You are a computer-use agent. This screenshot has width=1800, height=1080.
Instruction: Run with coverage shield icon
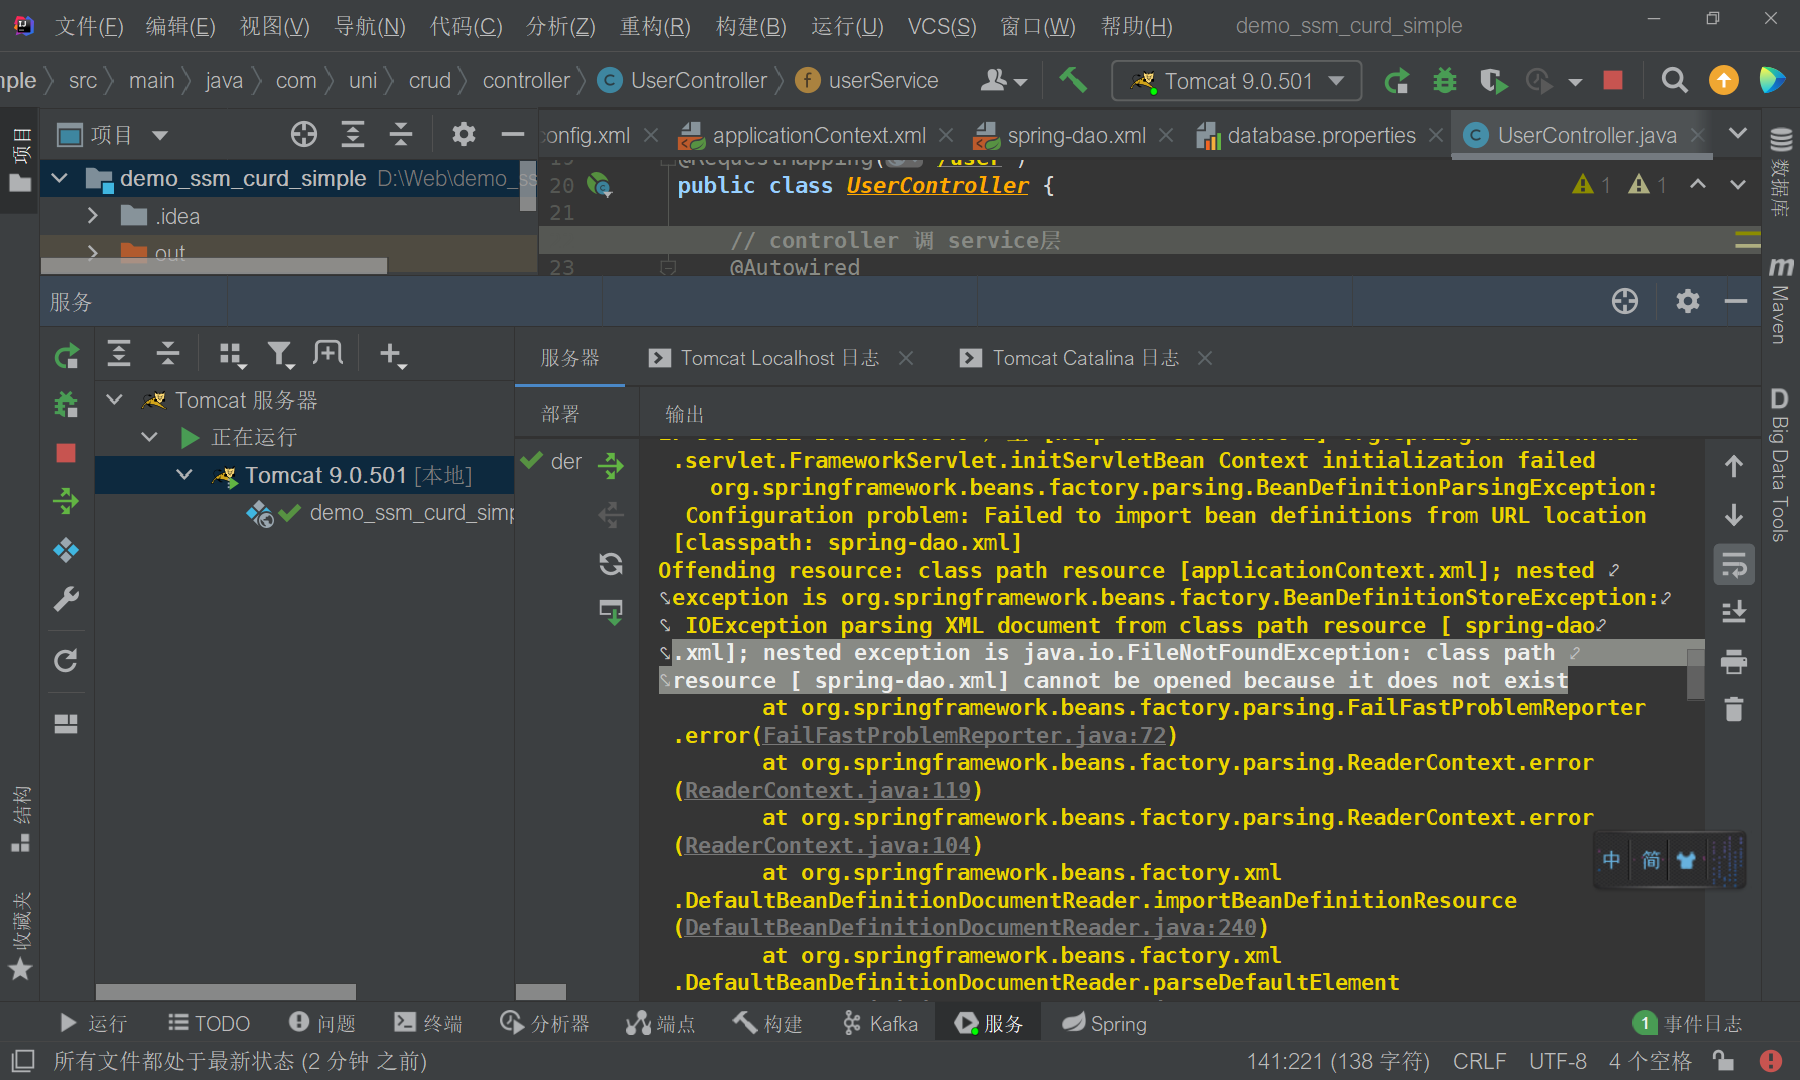[x=1493, y=80]
